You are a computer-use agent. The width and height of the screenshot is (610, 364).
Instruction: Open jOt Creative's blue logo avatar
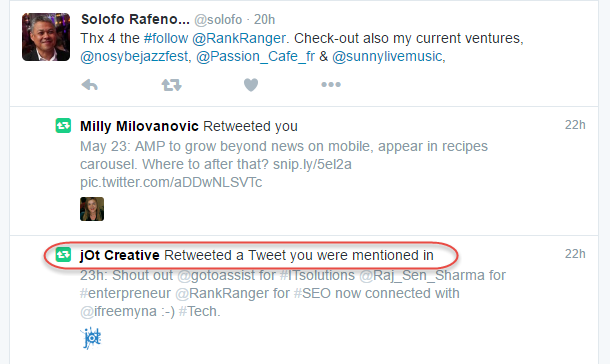click(x=92, y=338)
